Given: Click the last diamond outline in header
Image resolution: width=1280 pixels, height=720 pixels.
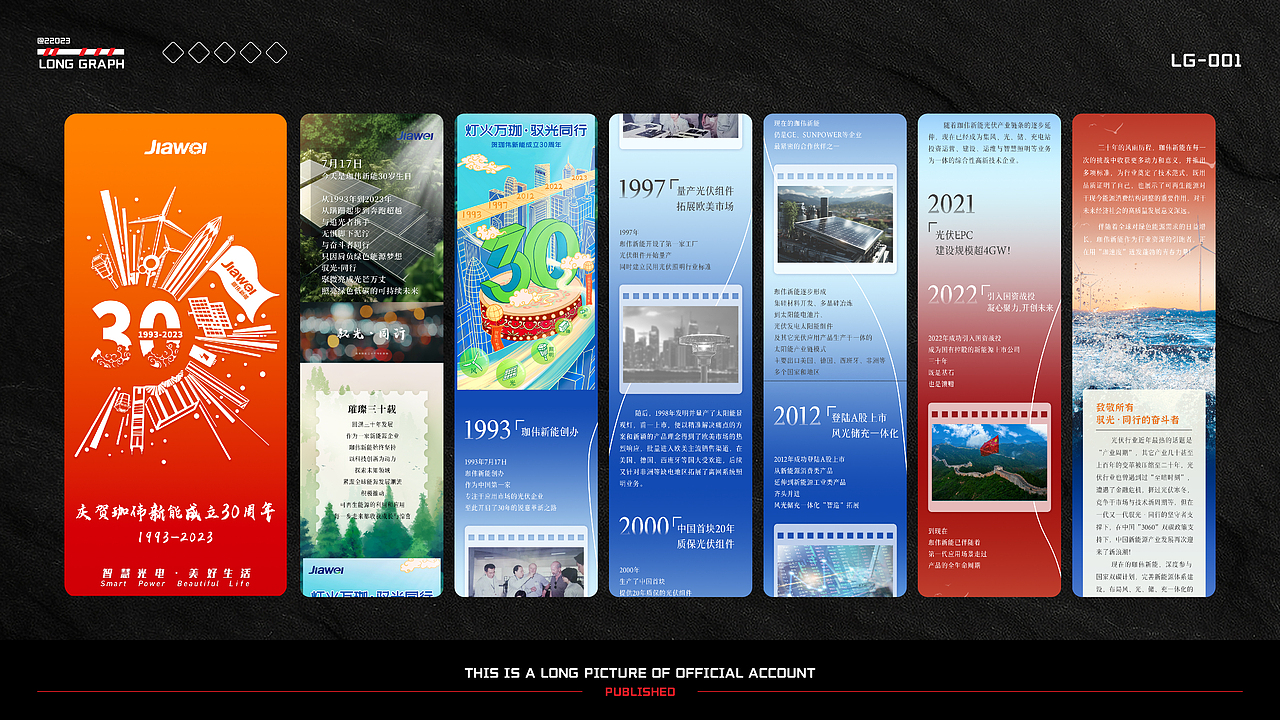Looking at the screenshot, I should (x=277, y=52).
